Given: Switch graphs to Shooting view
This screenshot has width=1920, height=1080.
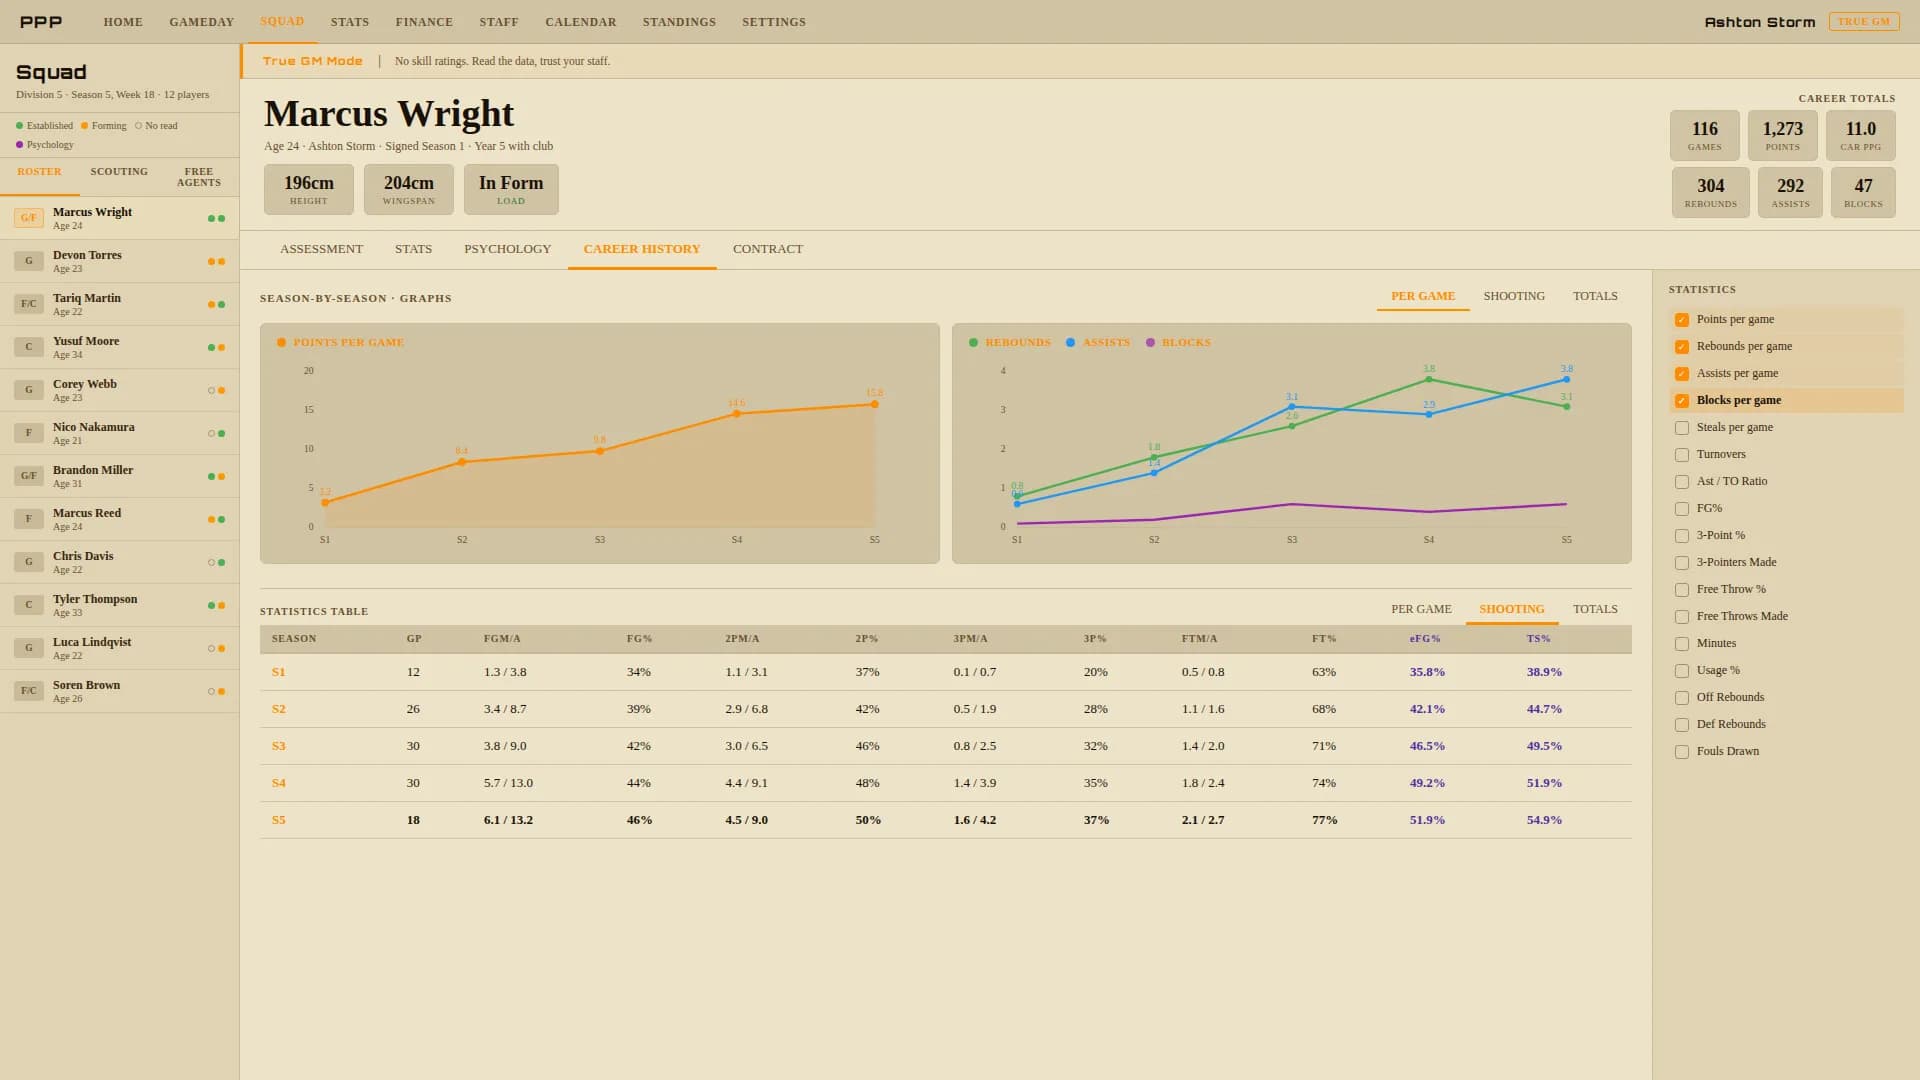Looking at the screenshot, I should (x=1514, y=296).
